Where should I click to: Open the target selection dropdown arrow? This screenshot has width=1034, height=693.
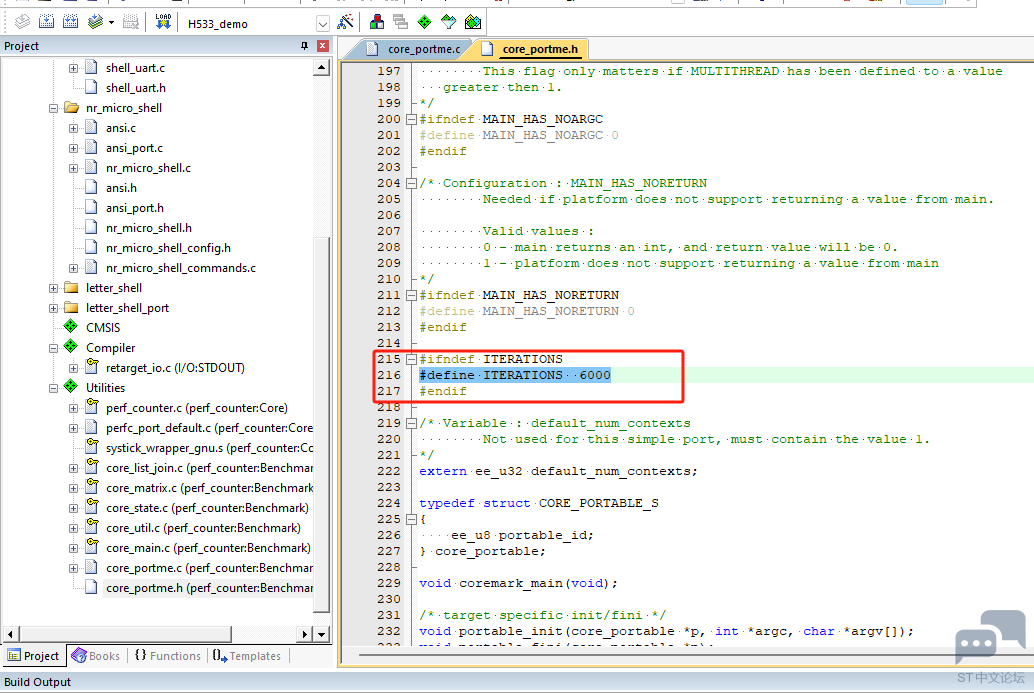(x=322, y=24)
